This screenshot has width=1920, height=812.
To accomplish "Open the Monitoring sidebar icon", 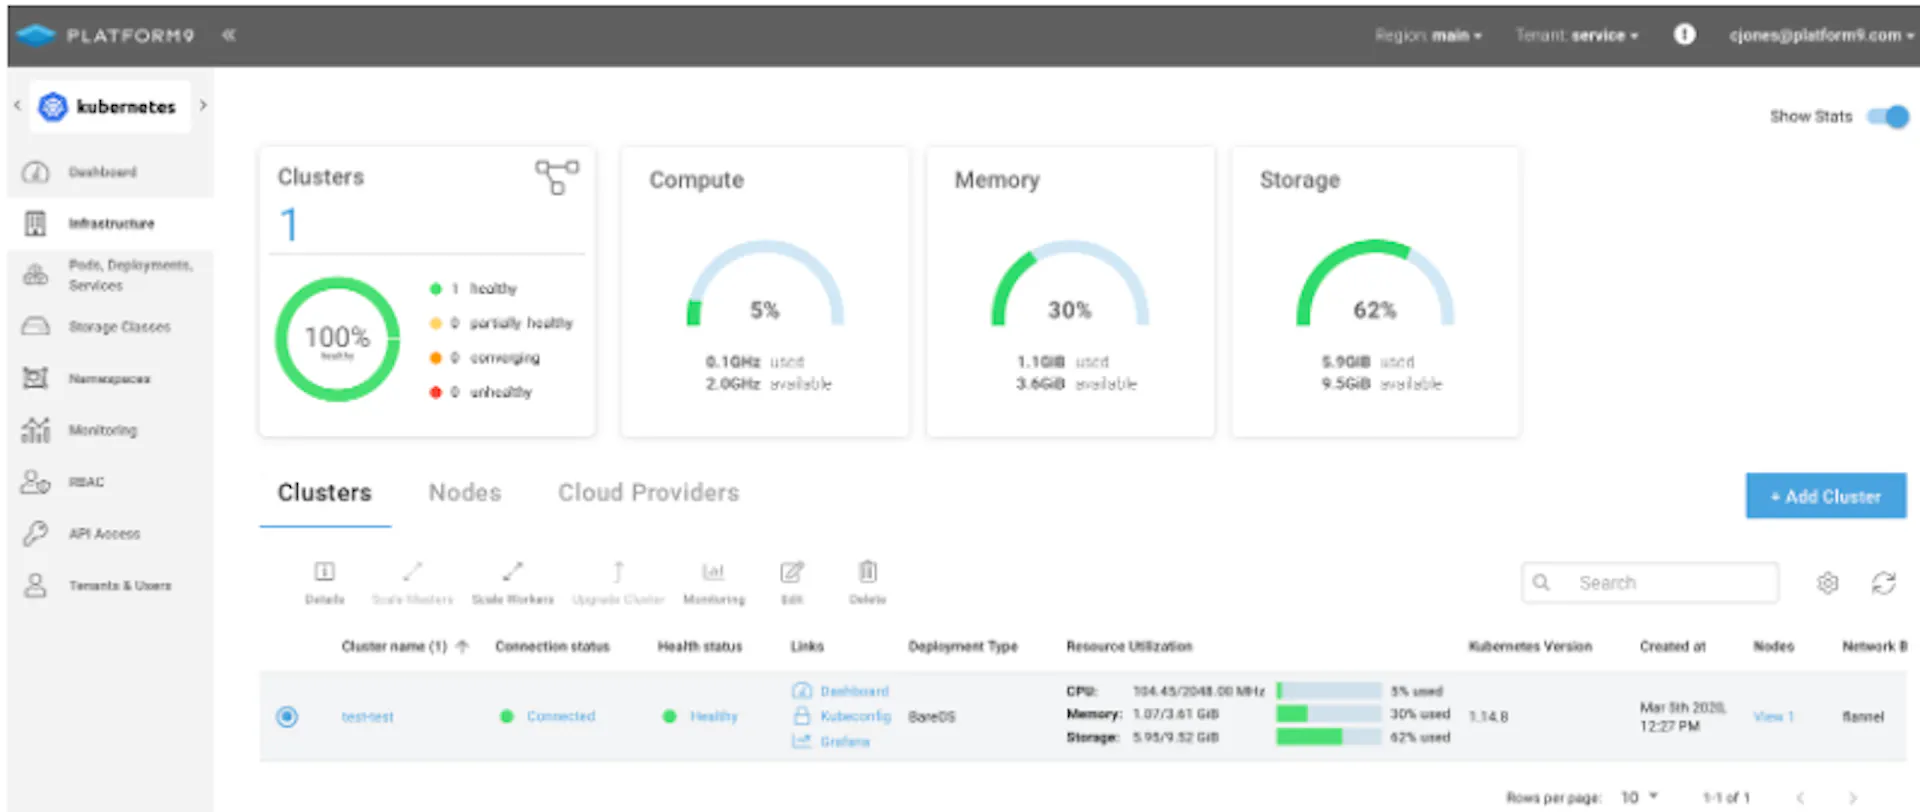I will point(36,430).
